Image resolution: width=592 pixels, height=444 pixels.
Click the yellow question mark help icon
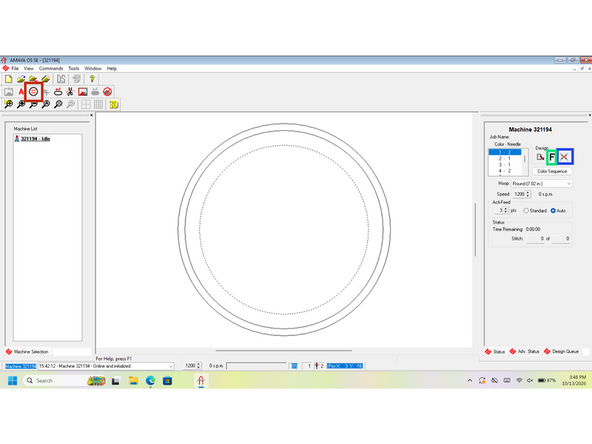point(92,79)
